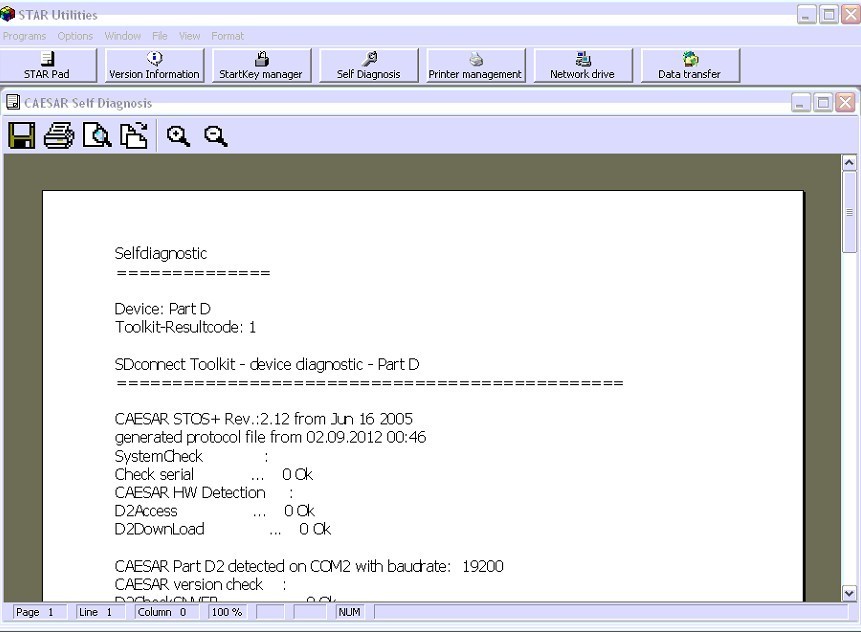Image resolution: width=861 pixels, height=632 pixels.
Task: Zoom out of the document
Action: (216, 136)
